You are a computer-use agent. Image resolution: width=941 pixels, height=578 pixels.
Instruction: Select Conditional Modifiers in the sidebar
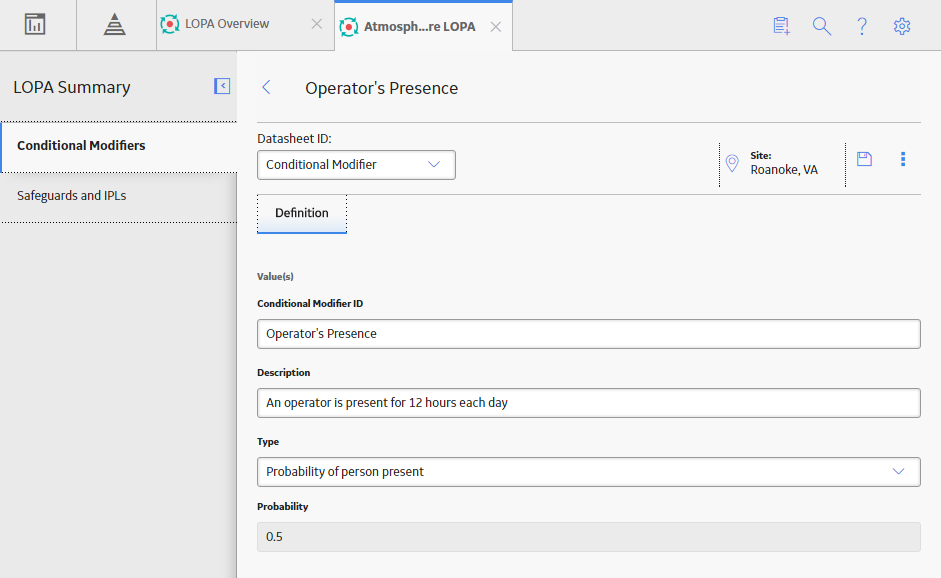point(119,146)
